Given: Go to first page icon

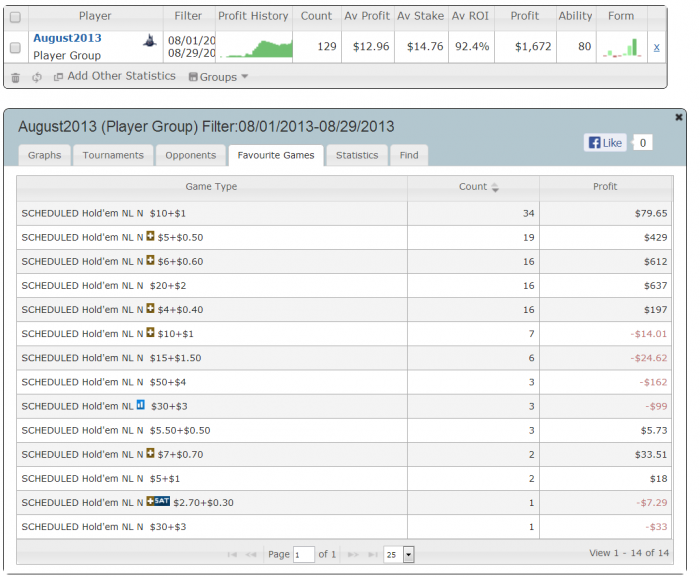Looking at the screenshot, I should pos(232,555).
